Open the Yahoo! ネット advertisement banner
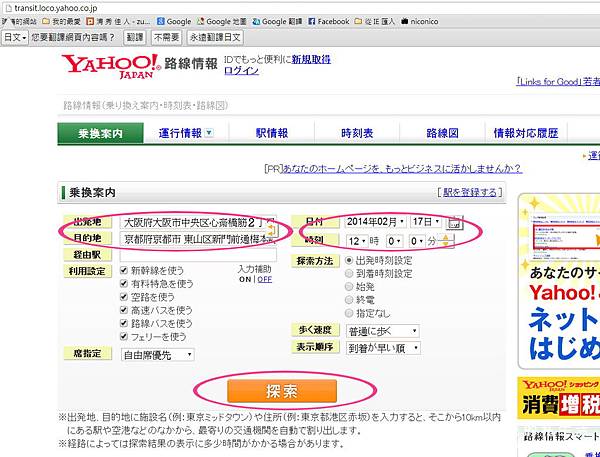600x457 pixels. click(559, 281)
